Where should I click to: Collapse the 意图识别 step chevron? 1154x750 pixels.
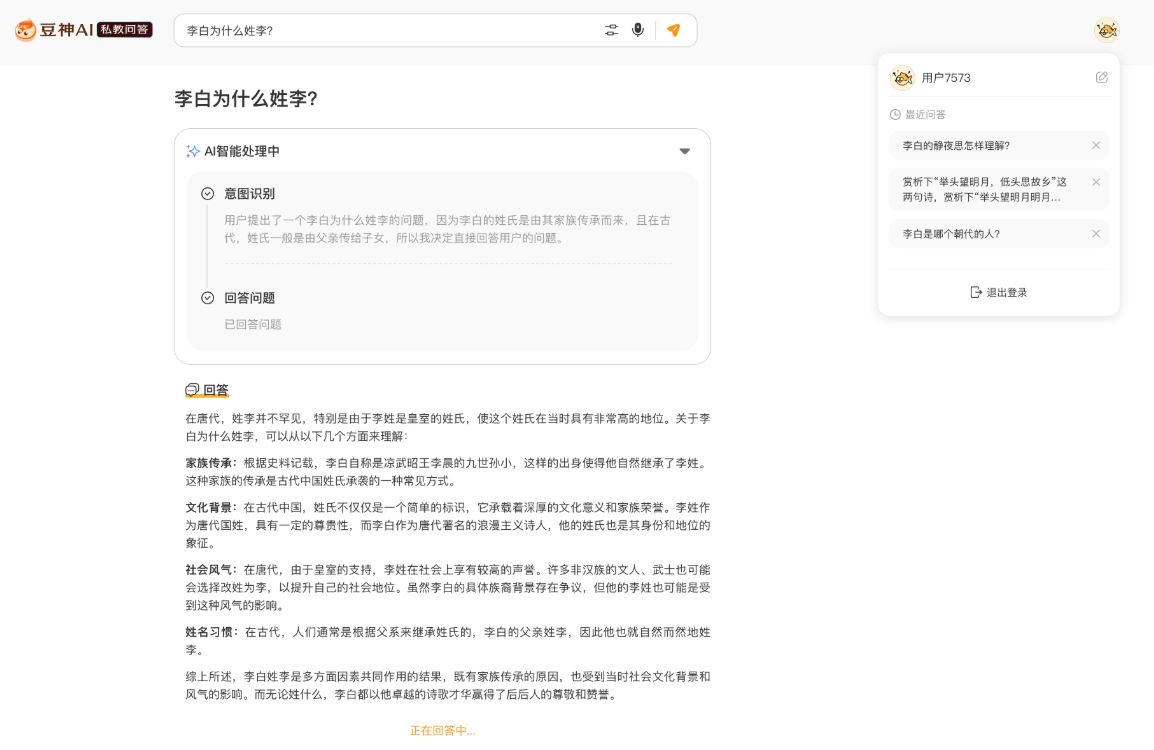tap(208, 194)
